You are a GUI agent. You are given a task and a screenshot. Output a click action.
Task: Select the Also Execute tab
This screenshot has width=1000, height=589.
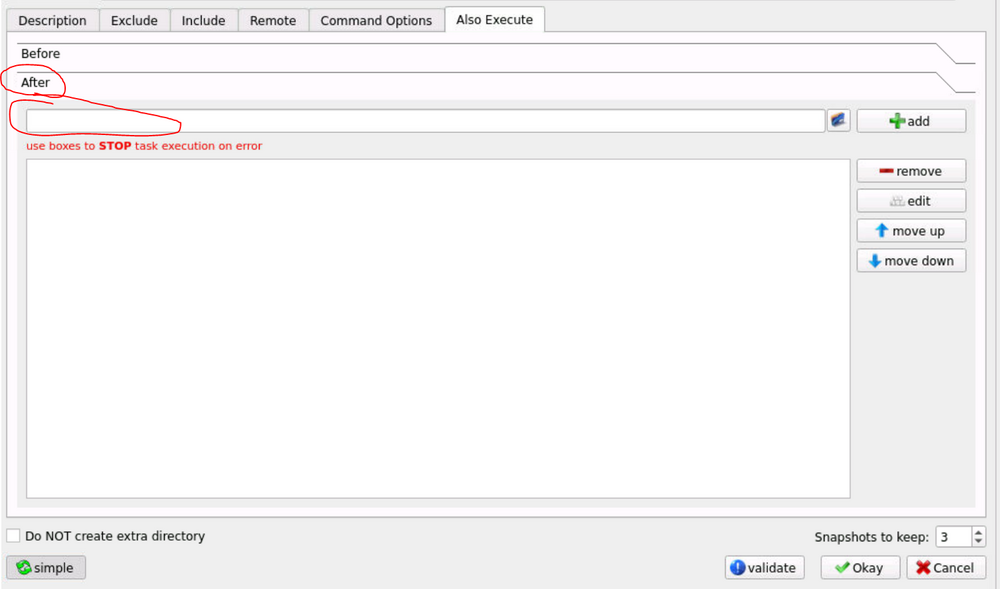coord(494,20)
